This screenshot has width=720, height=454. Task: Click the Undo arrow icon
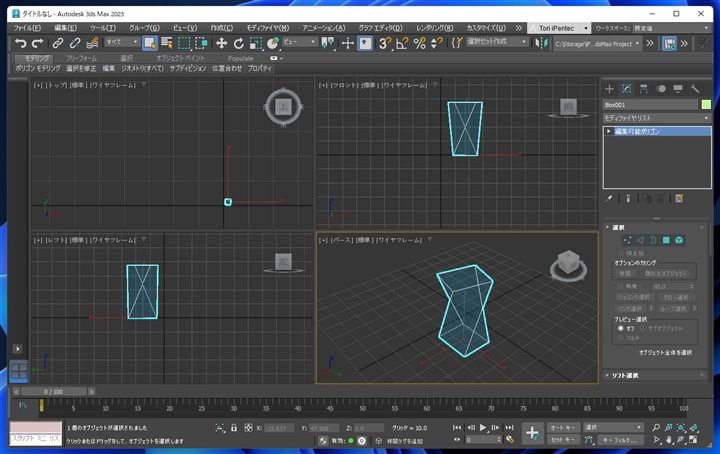[21, 44]
